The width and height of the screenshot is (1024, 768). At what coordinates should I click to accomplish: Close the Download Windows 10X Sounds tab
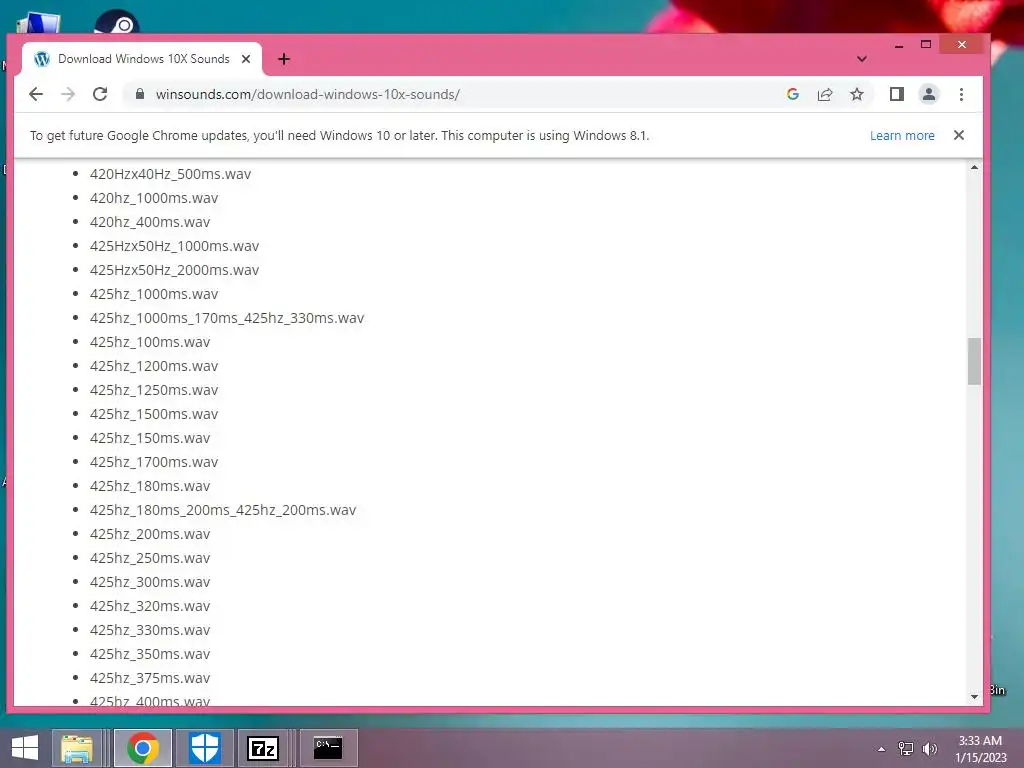pos(246,59)
